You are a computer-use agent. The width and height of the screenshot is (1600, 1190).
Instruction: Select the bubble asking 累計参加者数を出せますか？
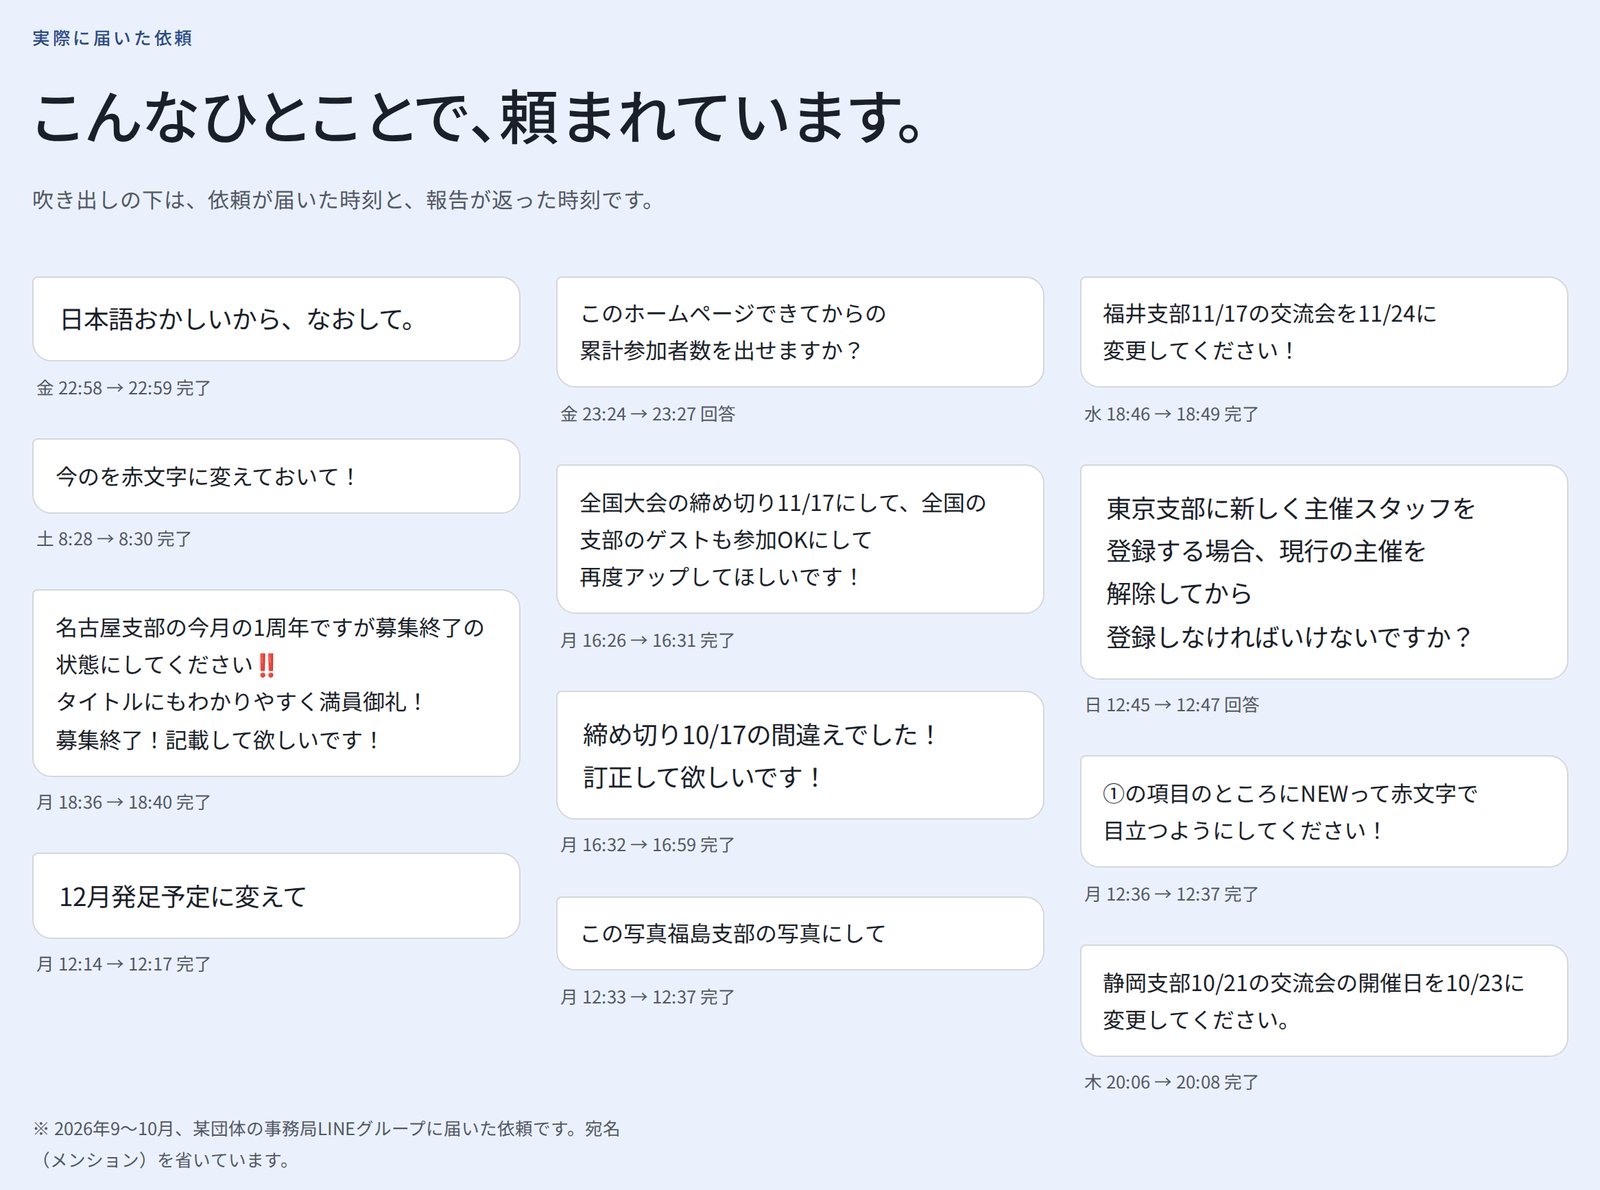point(800,332)
